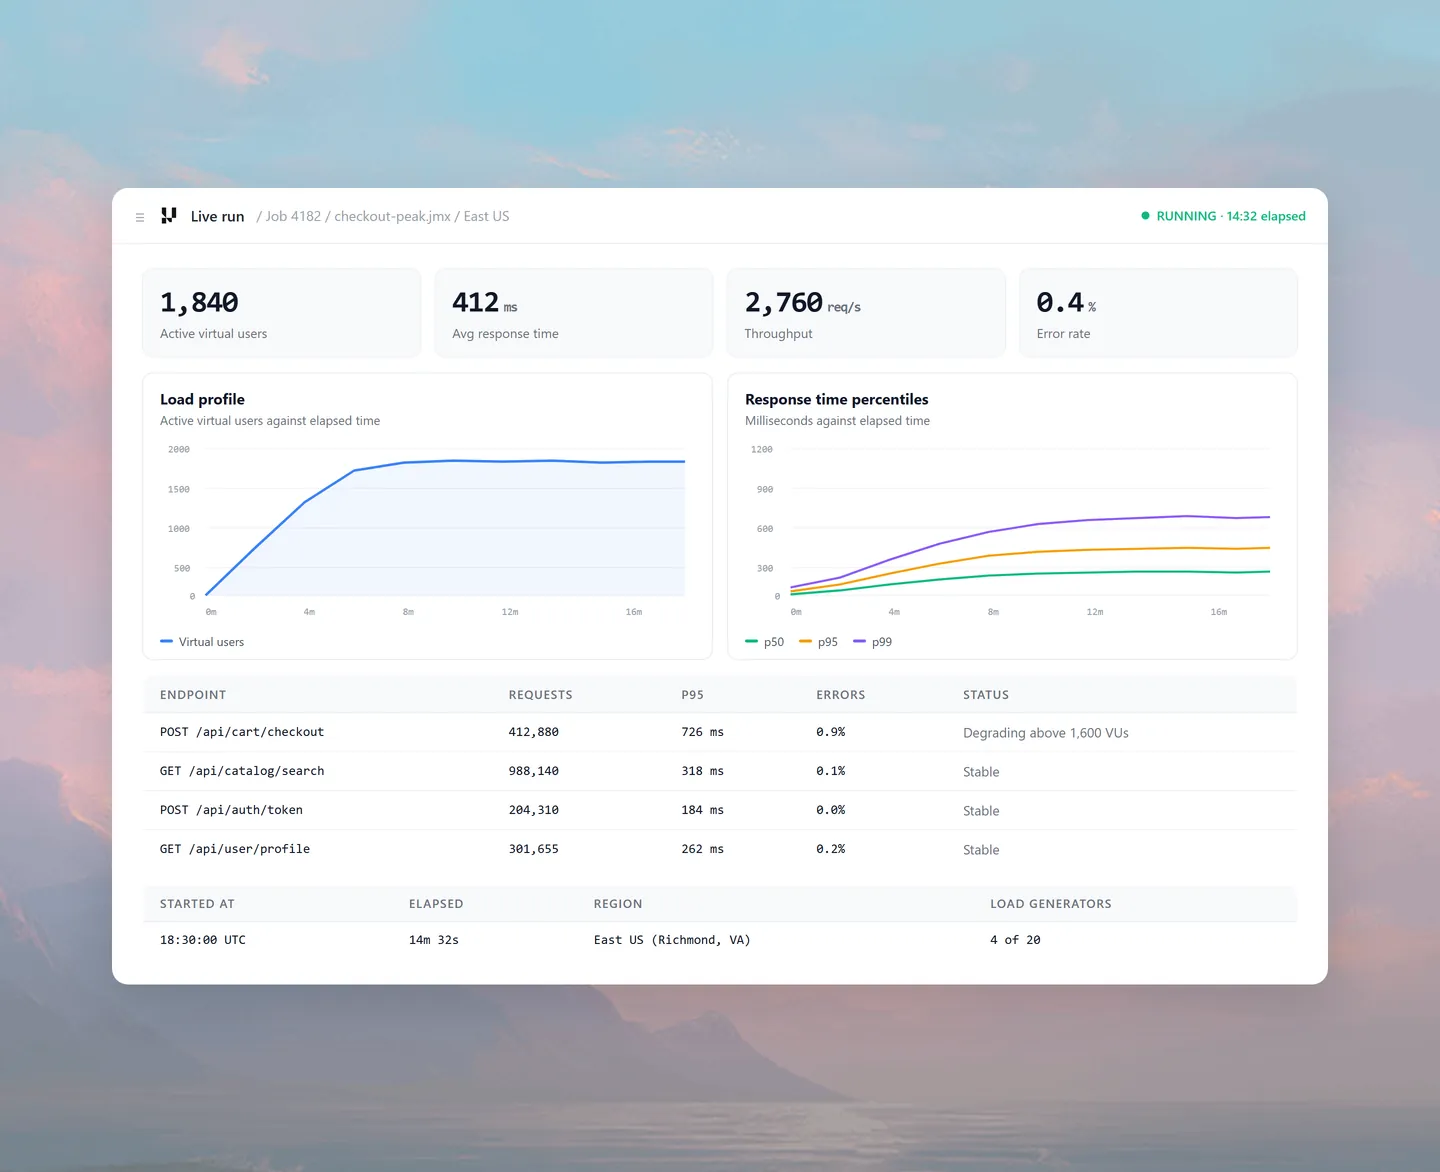The width and height of the screenshot is (1440, 1172).
Task: Click the 301,655 requests value
Action: [x=534, y=849]
